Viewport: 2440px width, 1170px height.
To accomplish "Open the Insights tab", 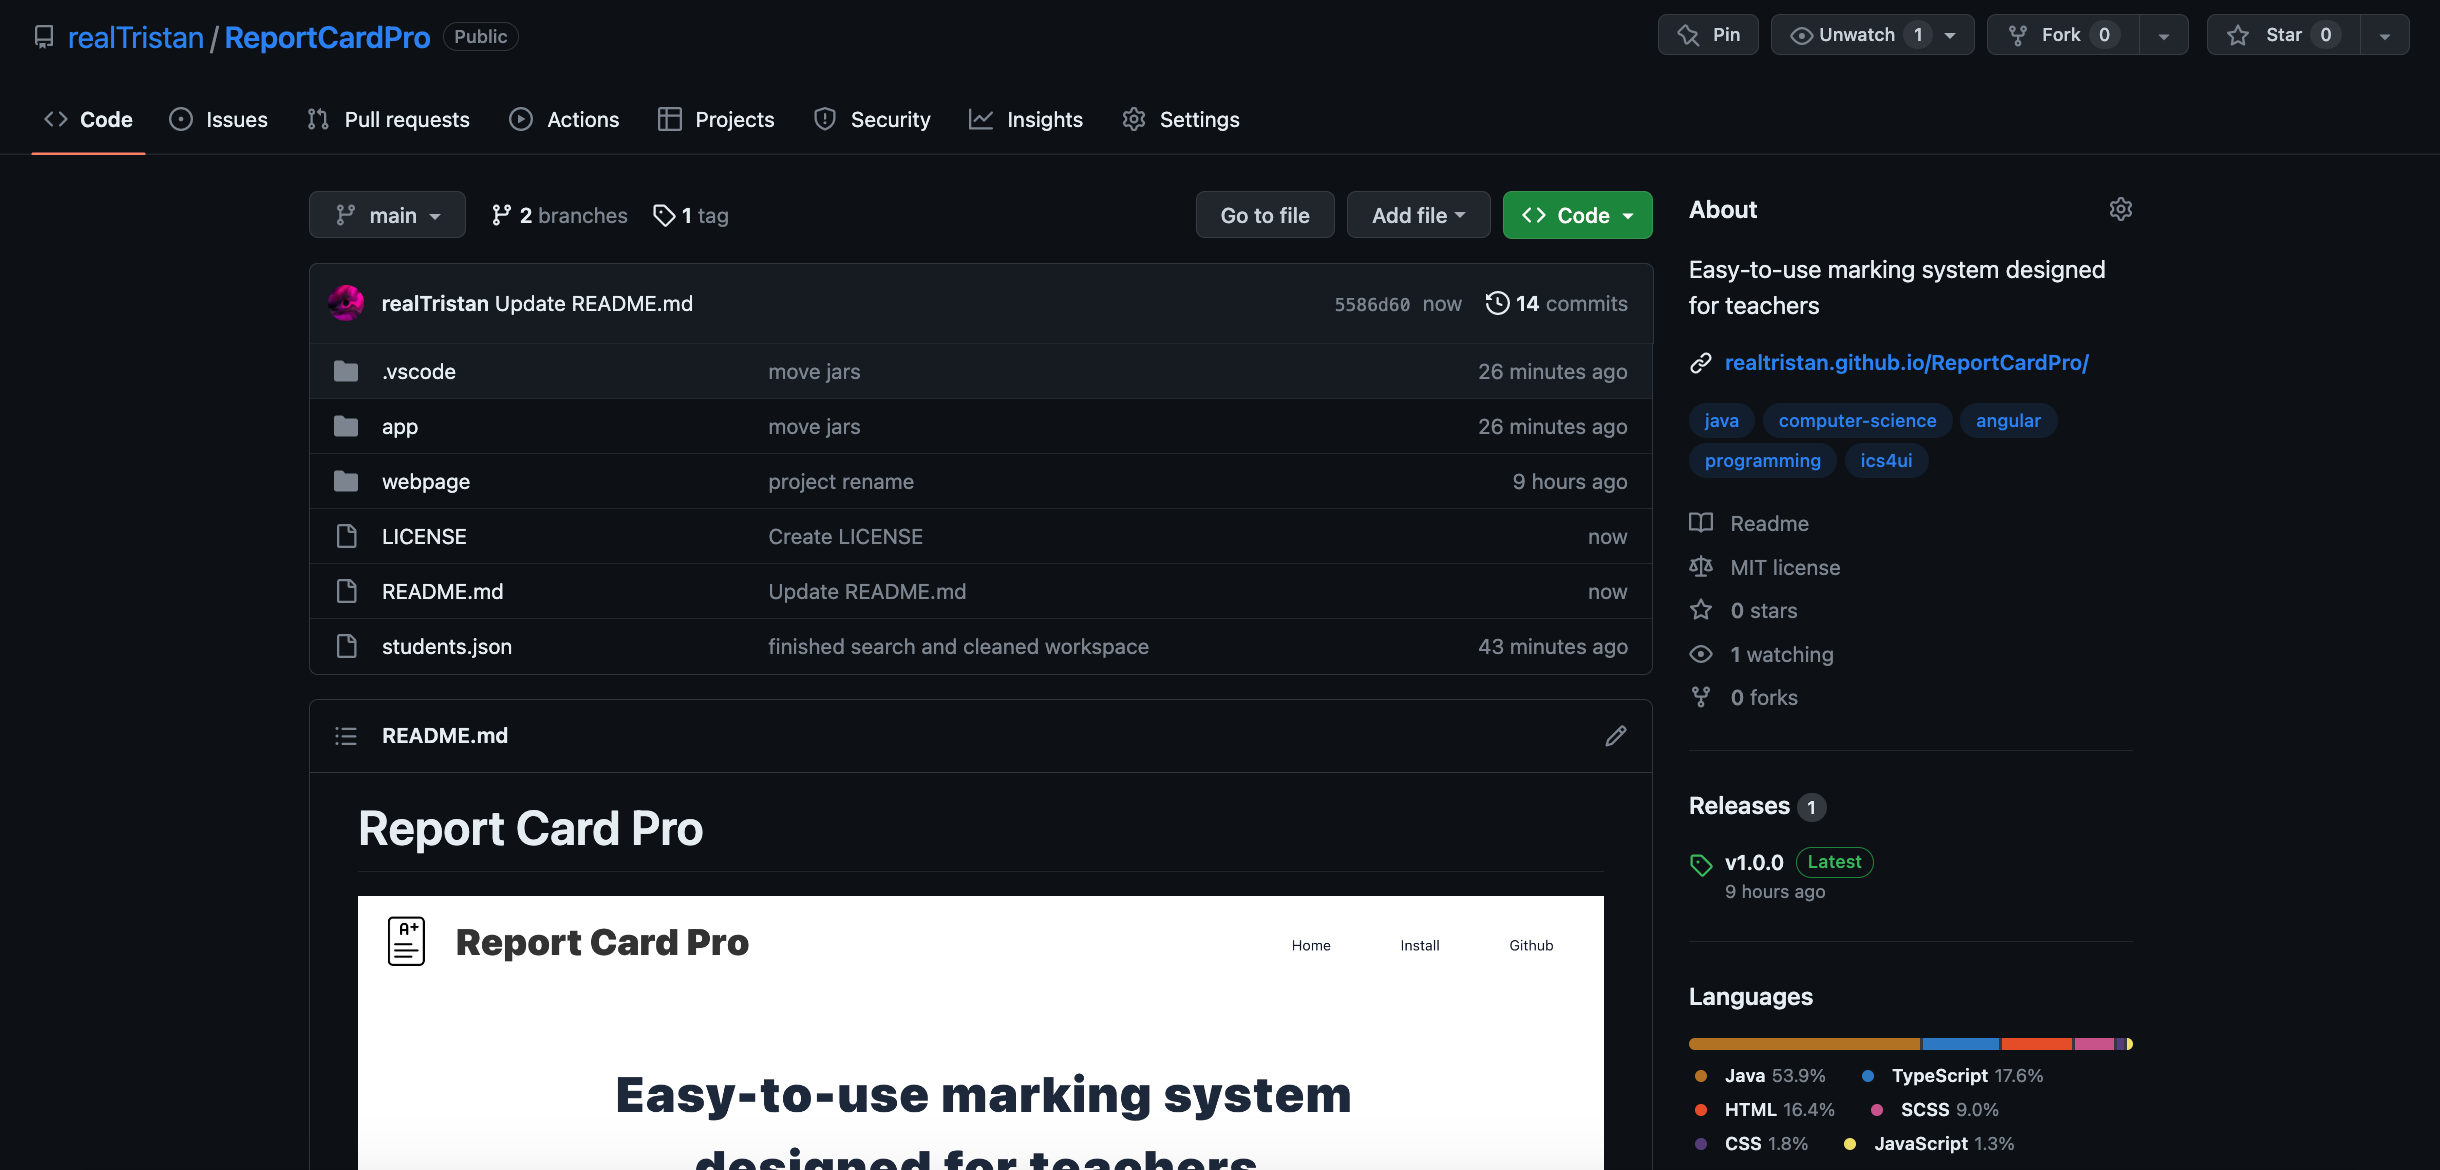I will point(1025,119).
